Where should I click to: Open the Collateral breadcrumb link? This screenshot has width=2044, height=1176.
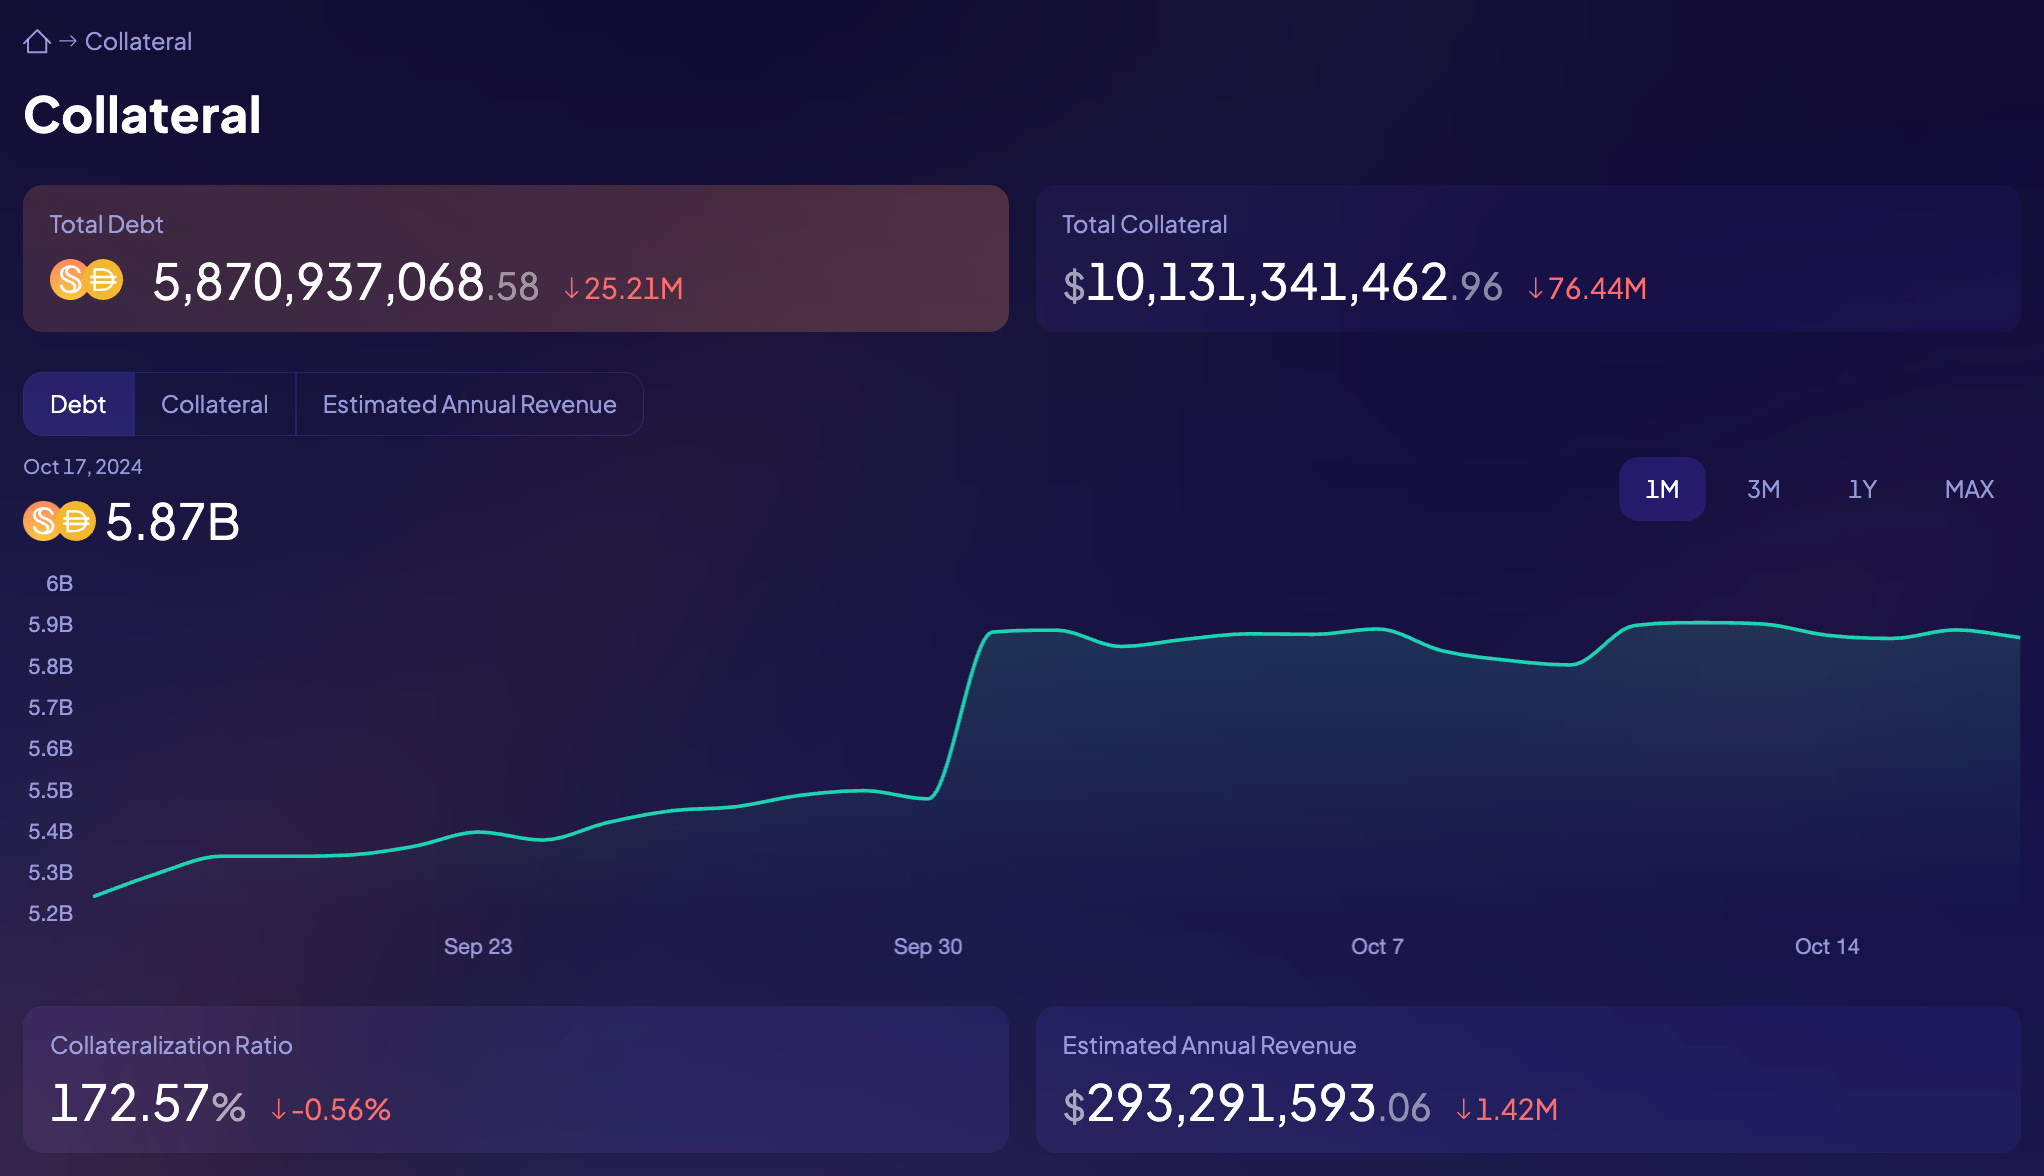[138, 41]
